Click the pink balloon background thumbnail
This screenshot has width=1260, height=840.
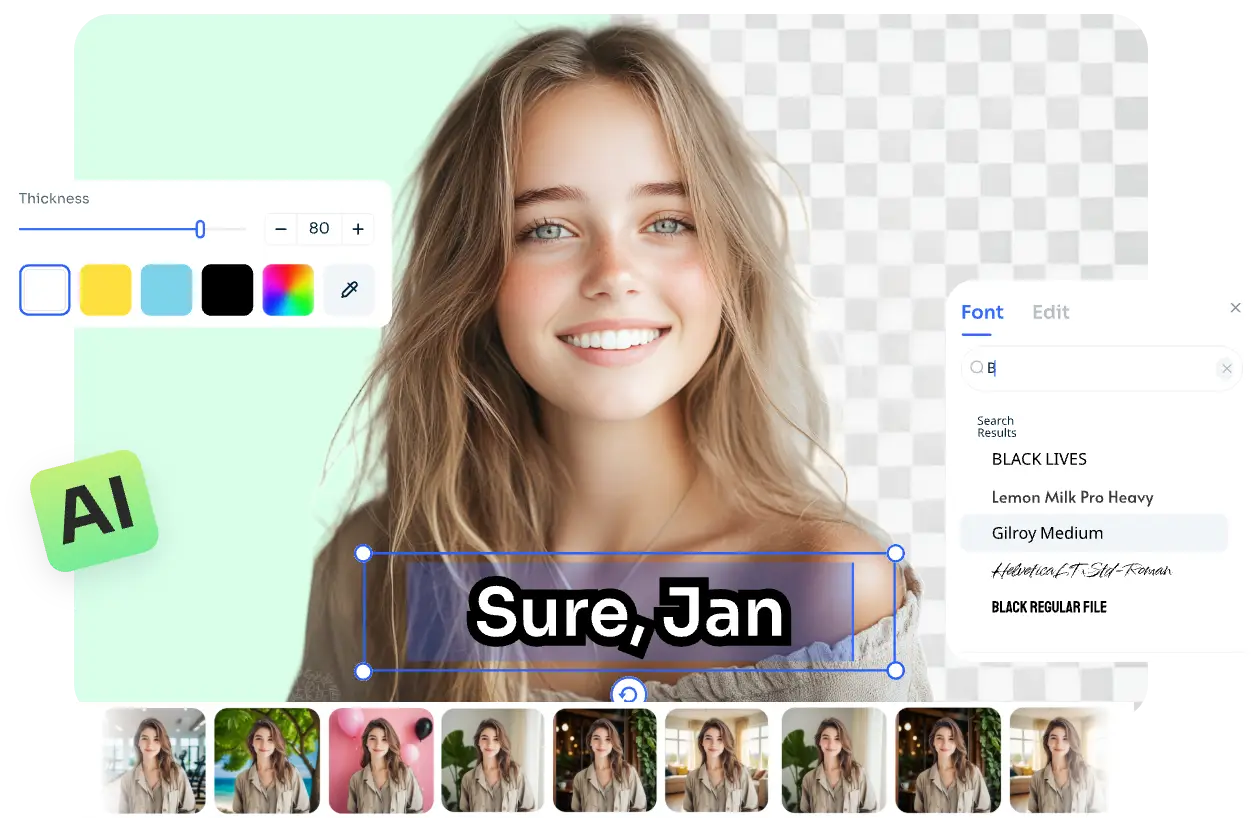point(381,760)
